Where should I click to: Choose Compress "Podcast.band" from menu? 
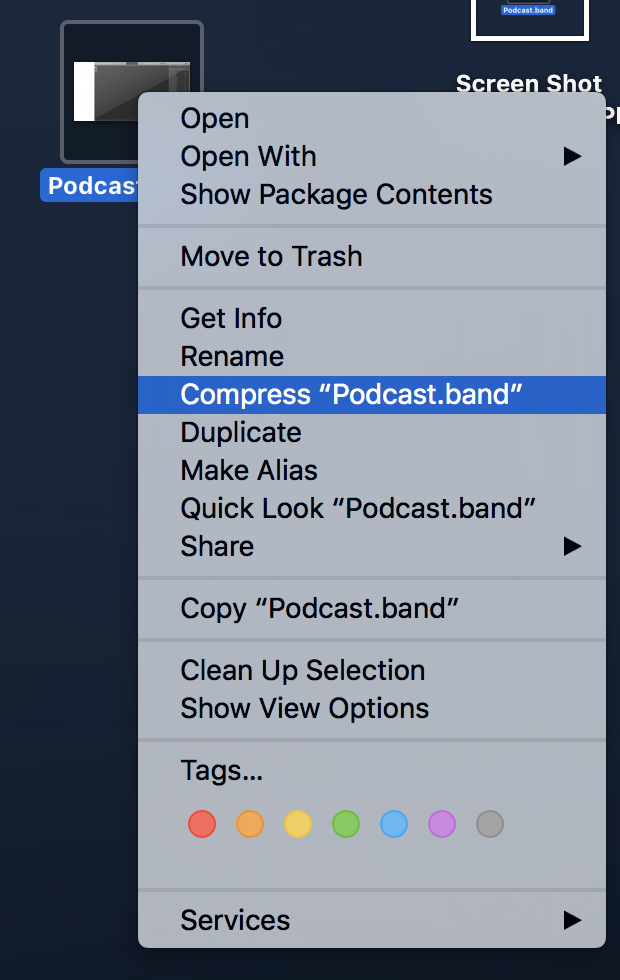(372, 394)
